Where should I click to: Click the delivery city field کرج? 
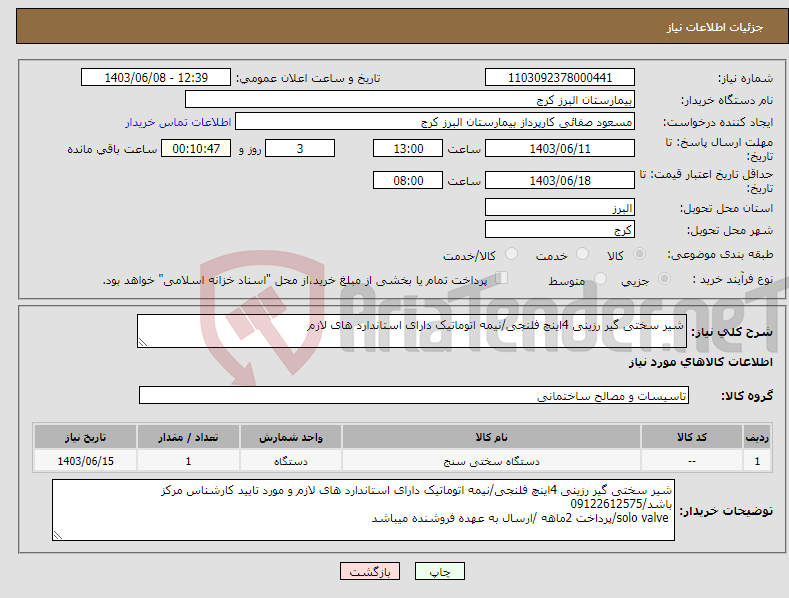pyautogui.click(x=560, y=230)
